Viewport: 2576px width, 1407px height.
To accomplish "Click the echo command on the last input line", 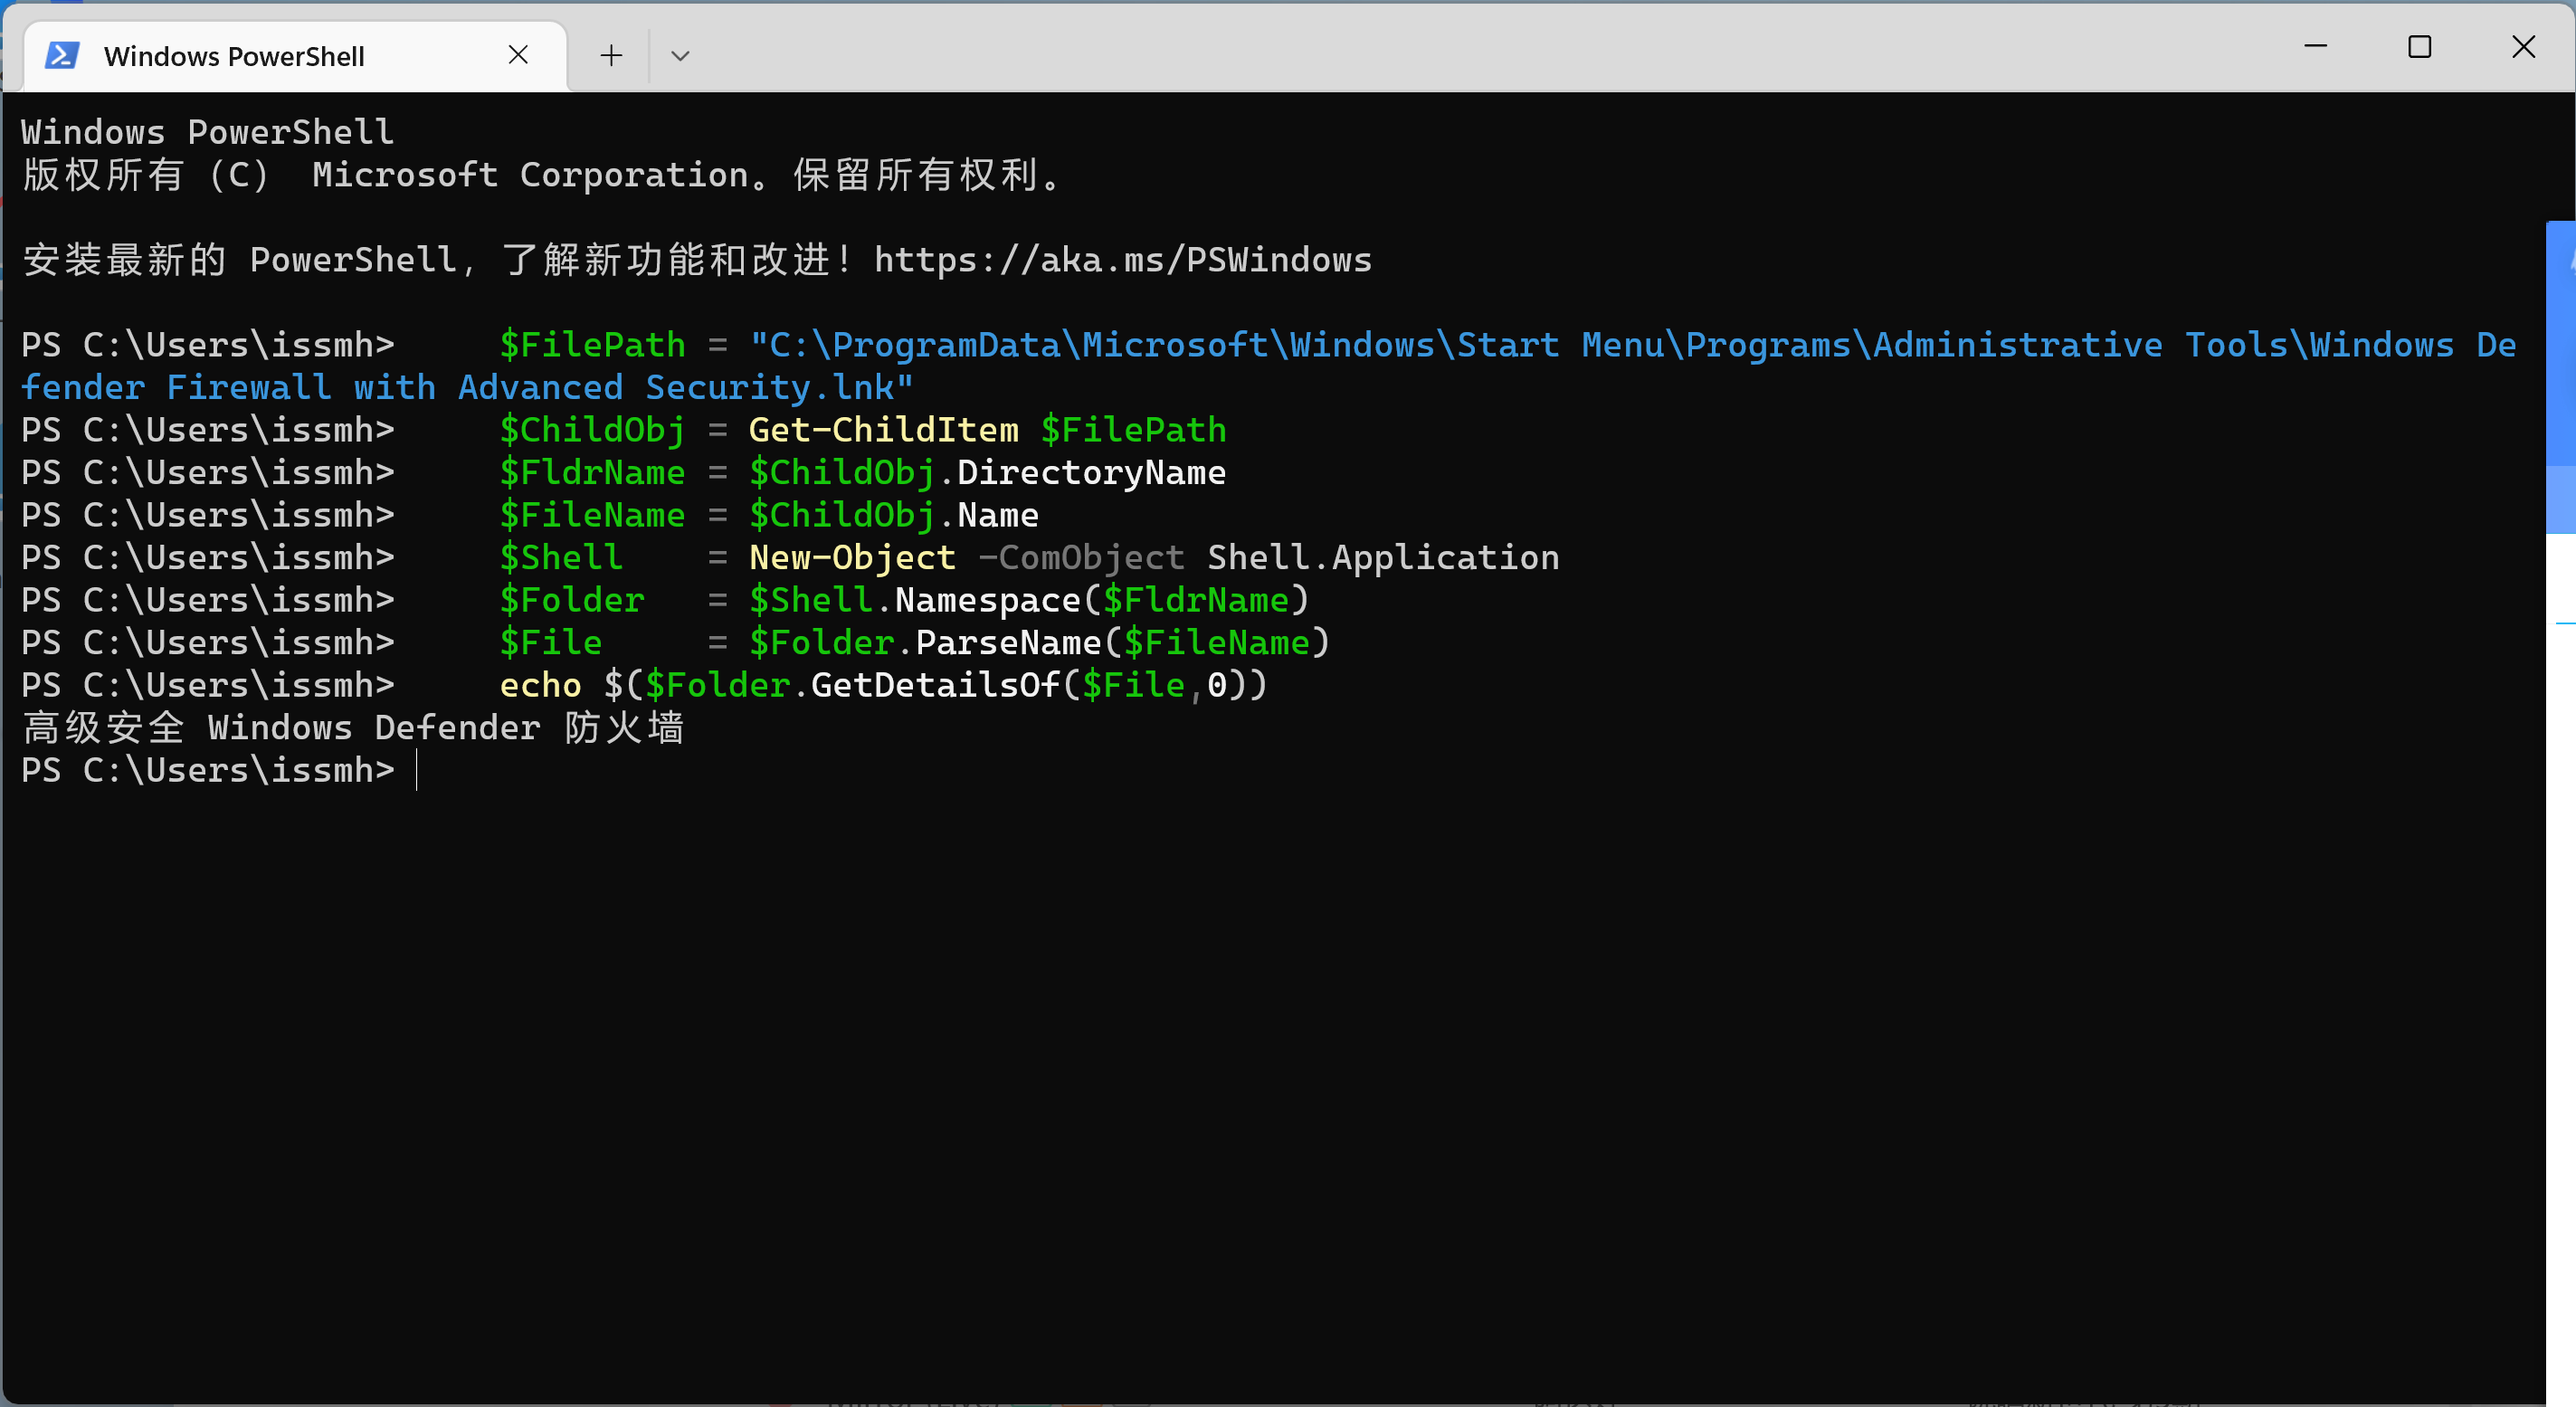I will coord(541,684).
